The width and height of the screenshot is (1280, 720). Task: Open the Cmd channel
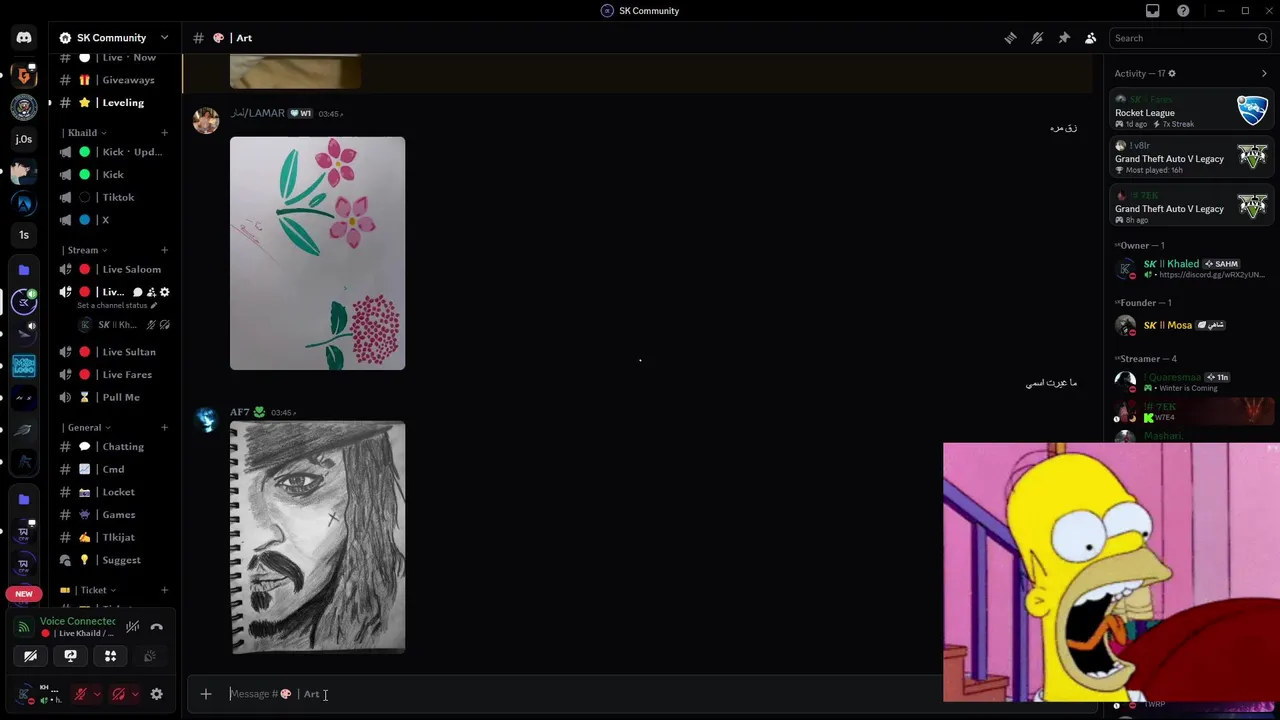[114, 470]
